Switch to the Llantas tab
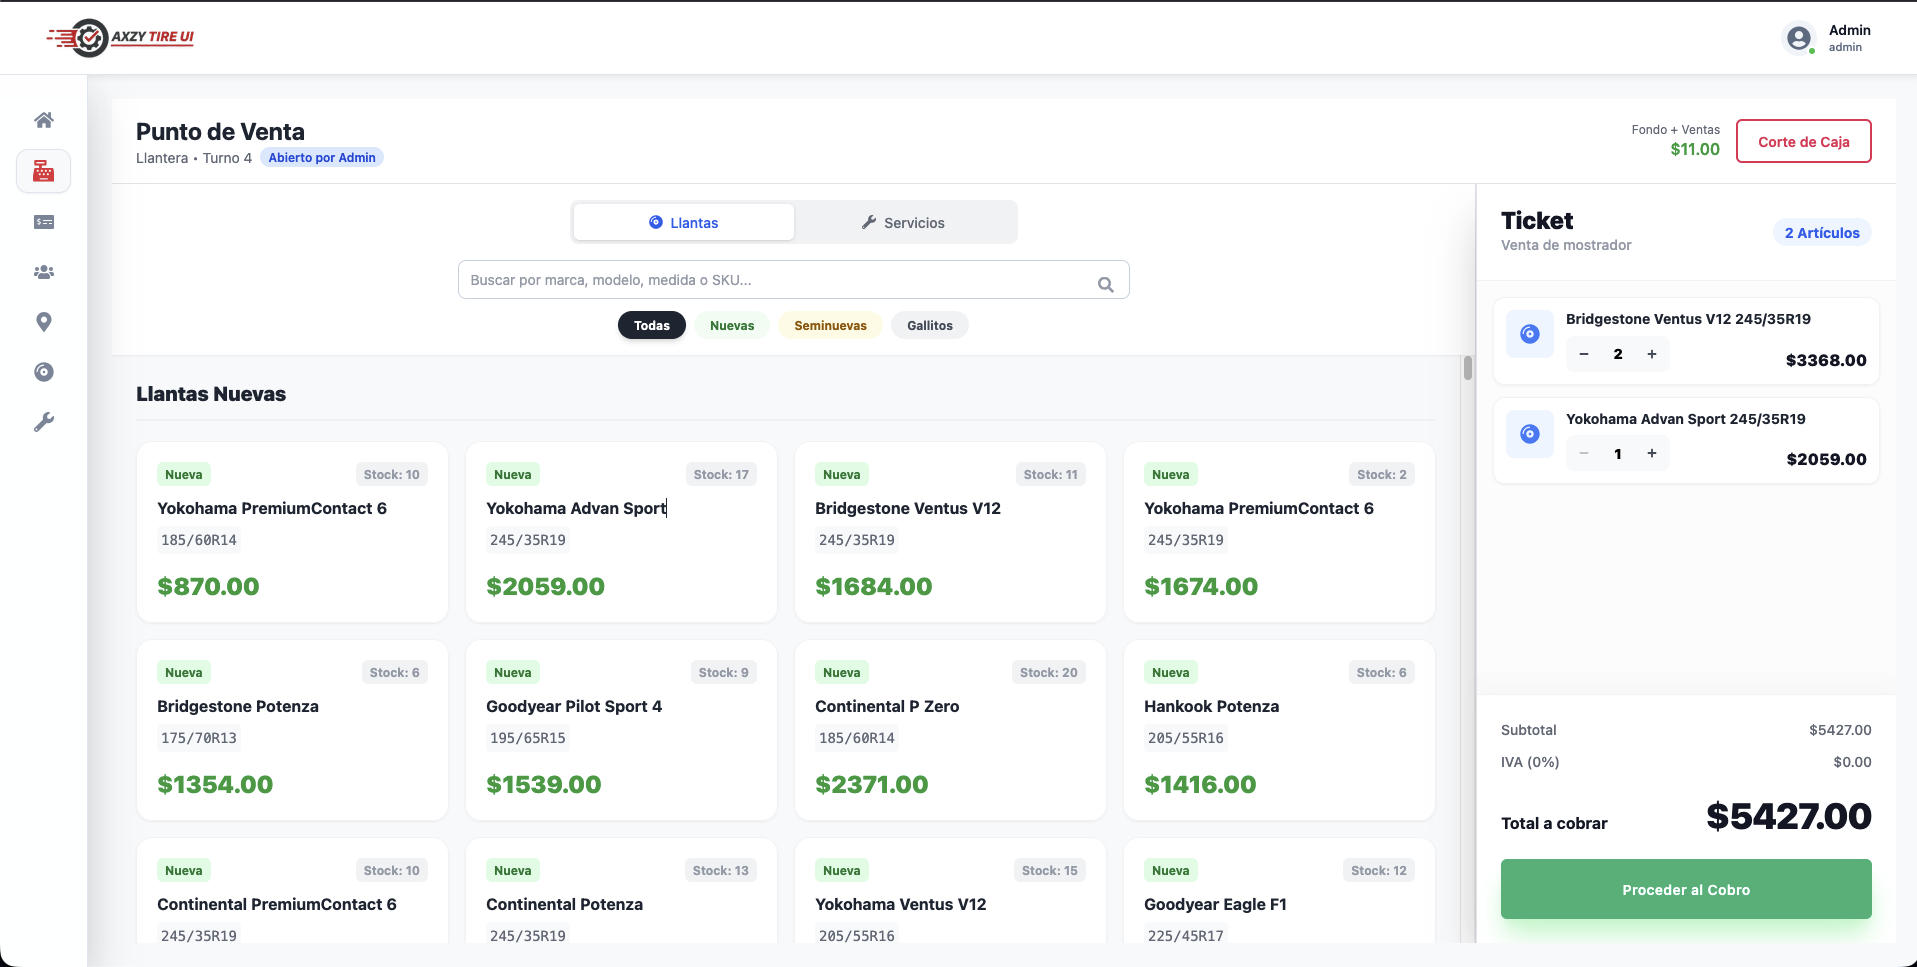Image resolution: width=1917 pixels, height=967 pixels. [x=684, y=223]
